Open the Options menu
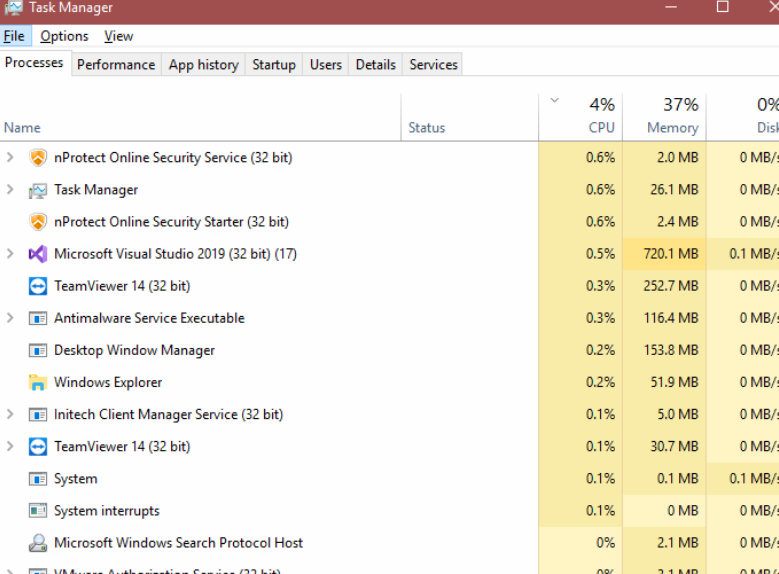Image resolution: width=779 pixels, height=574 pixels. point(64,36)
